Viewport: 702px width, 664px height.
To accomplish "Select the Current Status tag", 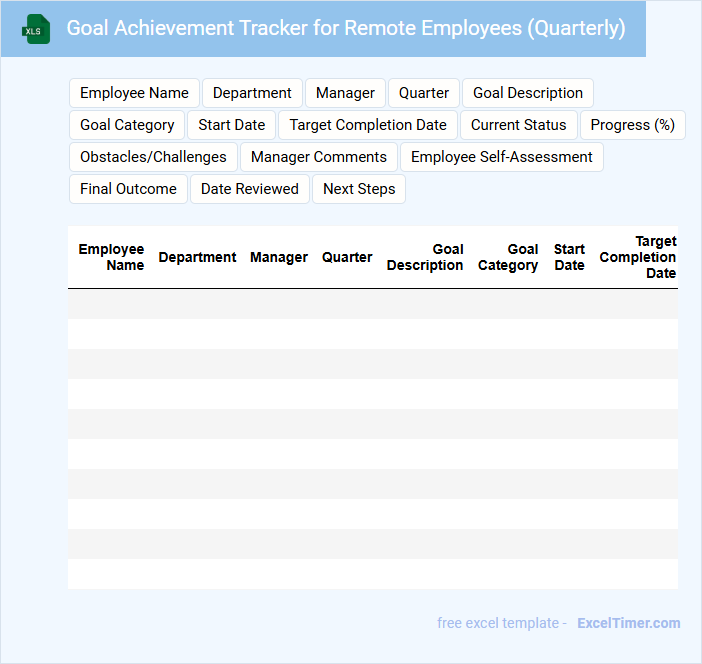I will pyautogui.click(x=518, y=125).
